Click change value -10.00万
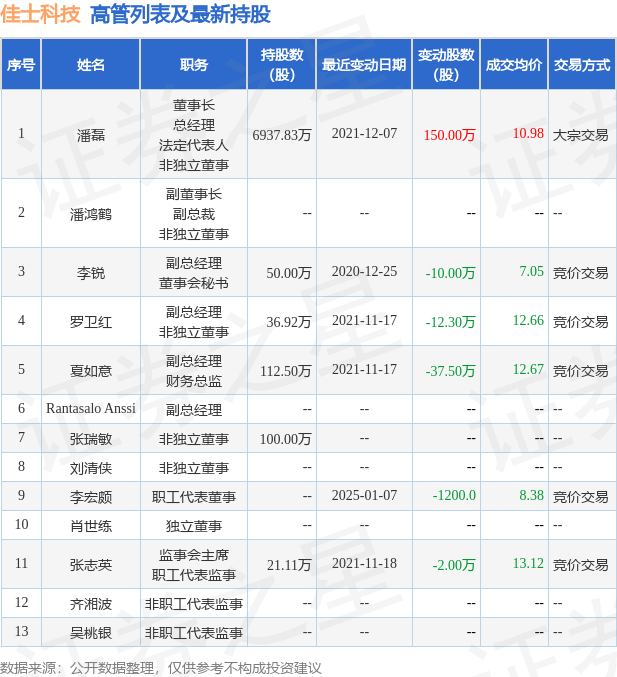This screenshot has width=617, height=677. pyautogui.click(x=450, y=273)
